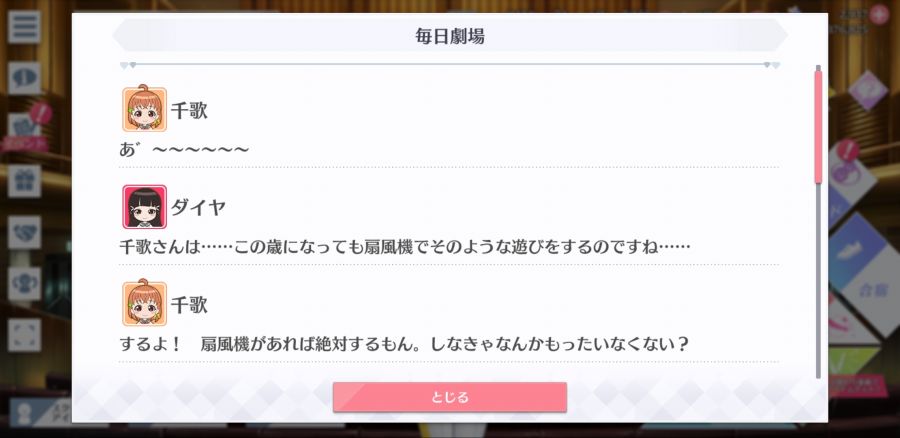Click the とじる close button

point(449,397)
